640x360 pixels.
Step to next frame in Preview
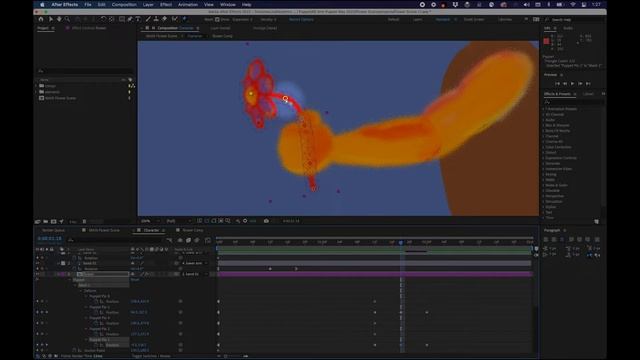tap(580, 83)
